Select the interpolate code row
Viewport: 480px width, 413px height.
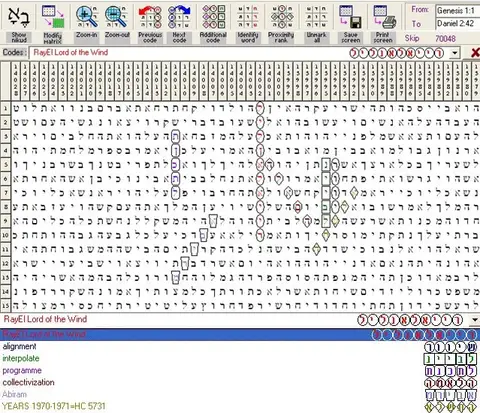click(x=240, y=358)
